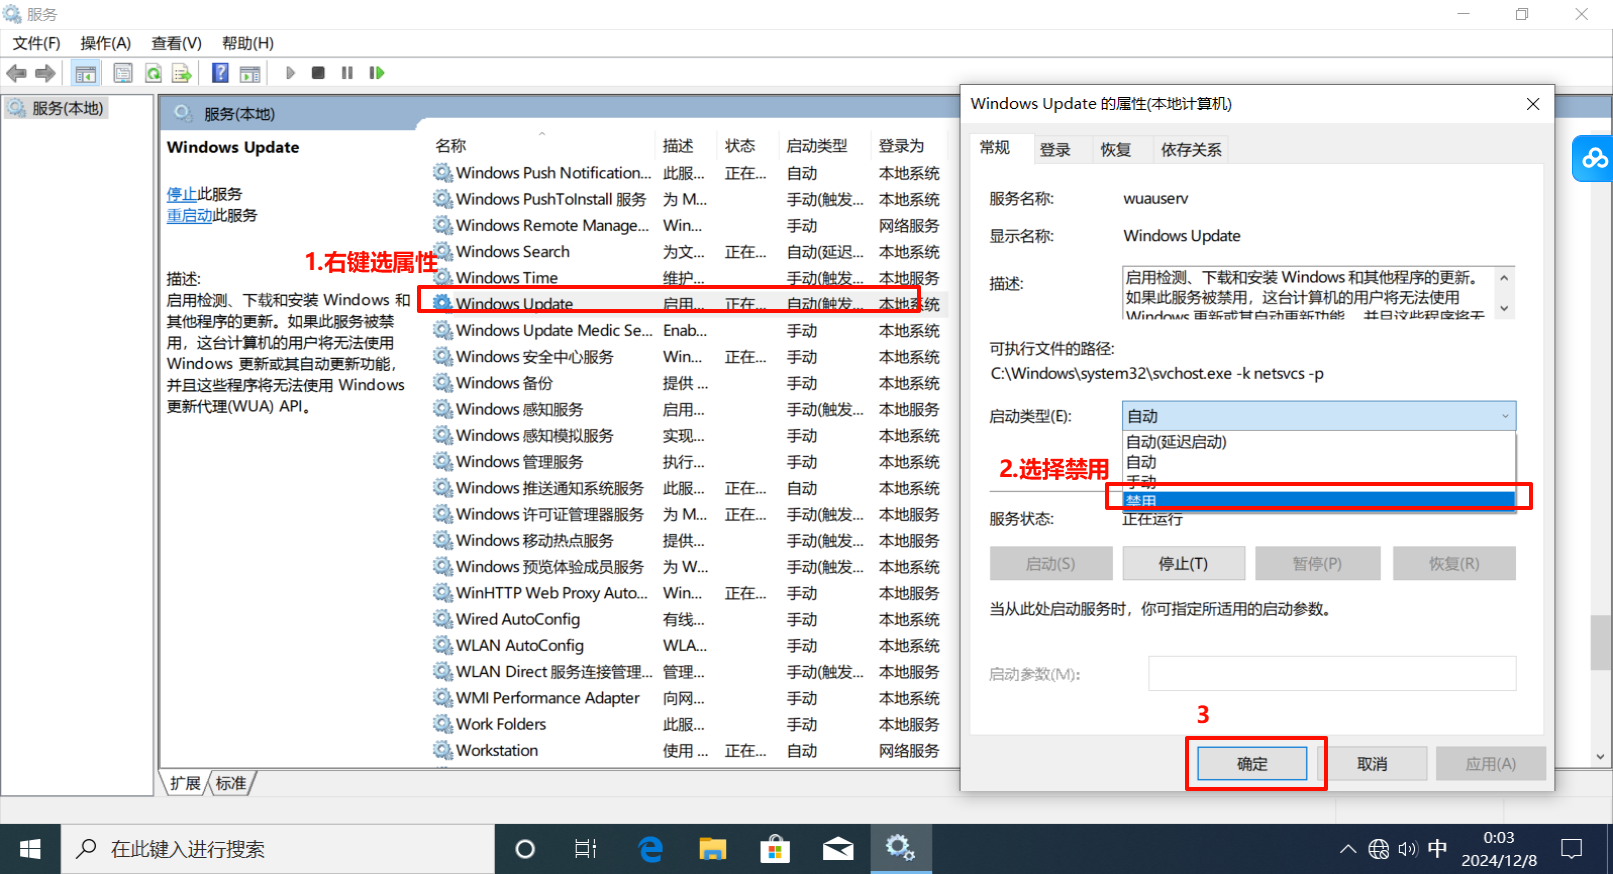Click the 停止(T) button

pyautogui.click(x=1183, y=564)
